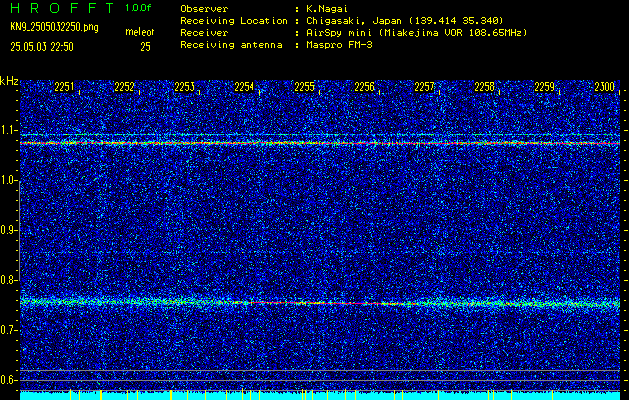This screenshot has width=629, height=400.
Task: Click the red carrier line near 1.07 kHz
Action: tap(320, 143)
